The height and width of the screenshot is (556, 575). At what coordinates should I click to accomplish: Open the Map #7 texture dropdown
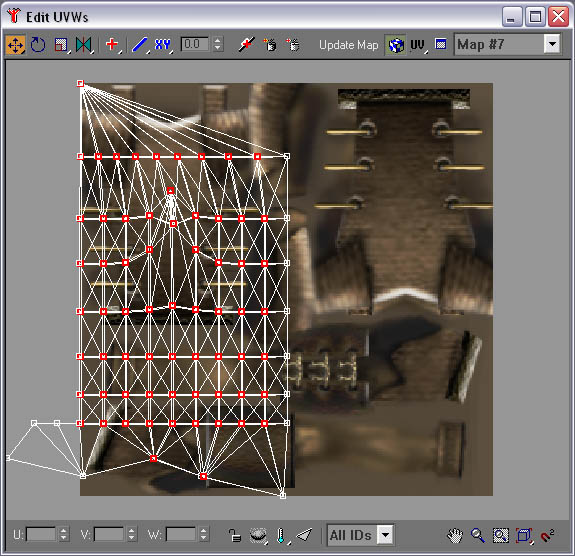point(552,44)
